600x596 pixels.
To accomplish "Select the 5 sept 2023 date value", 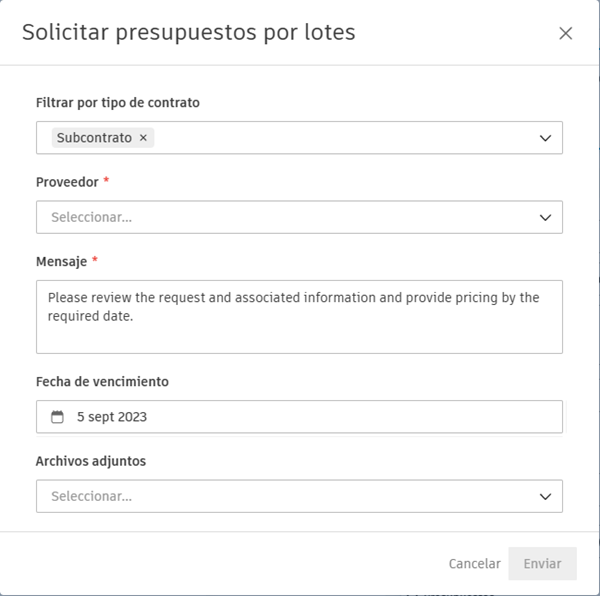I will 112,417.
